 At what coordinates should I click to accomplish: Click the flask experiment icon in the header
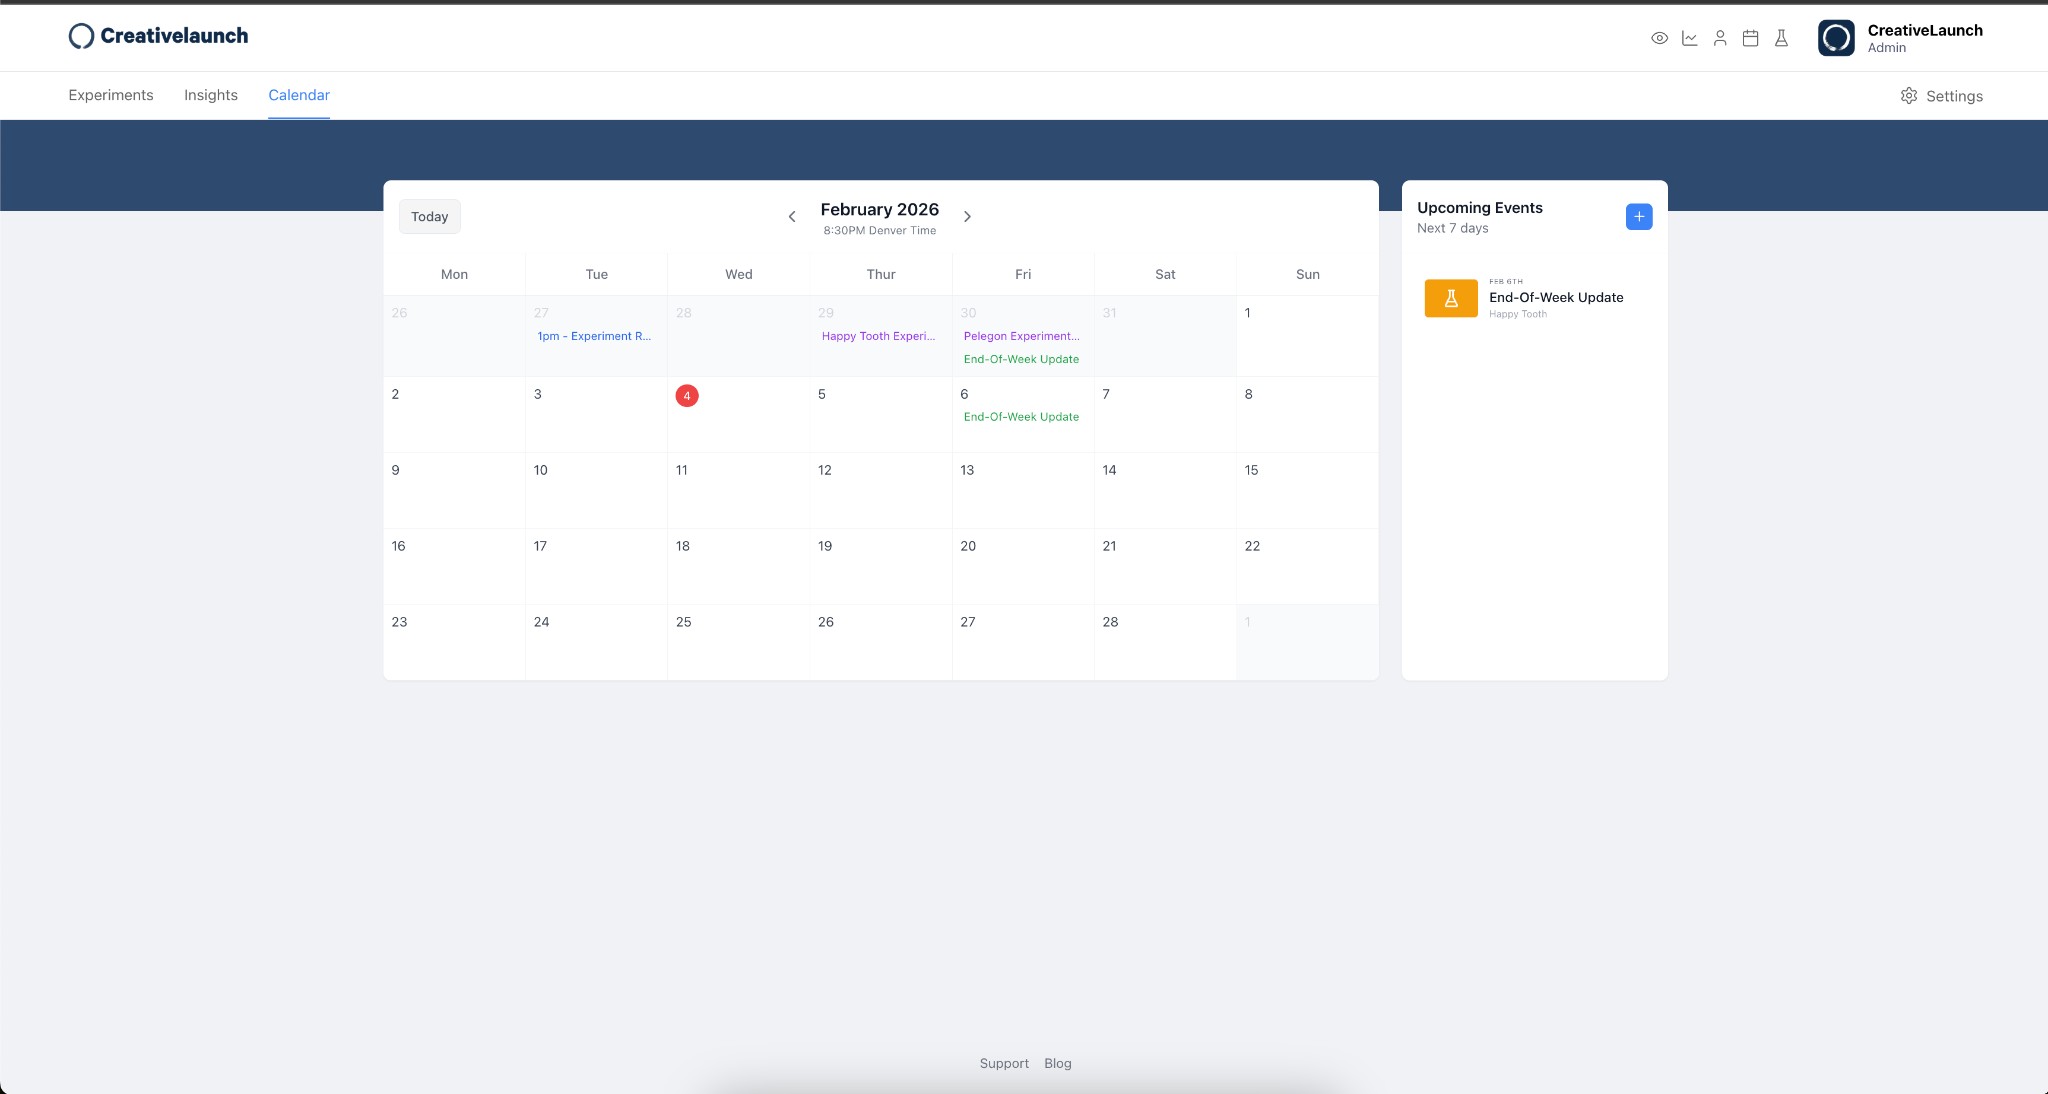(1782, 38)
